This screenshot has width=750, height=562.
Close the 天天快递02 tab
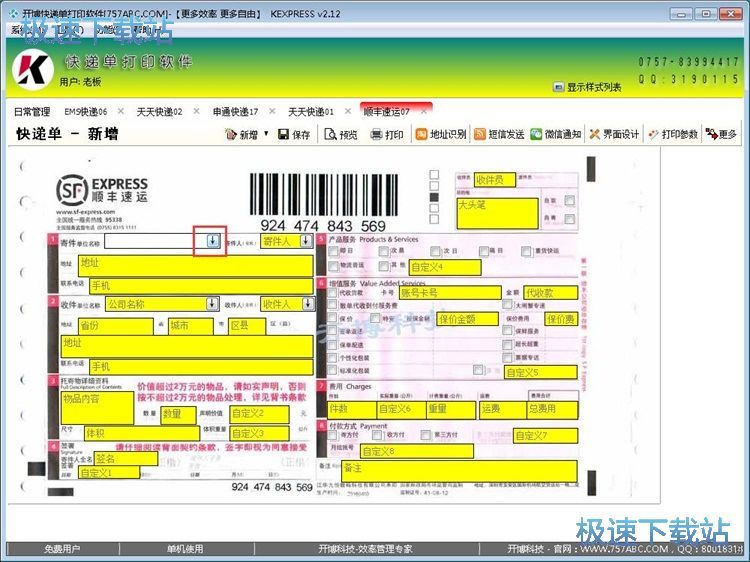click(x=196, y=111)
